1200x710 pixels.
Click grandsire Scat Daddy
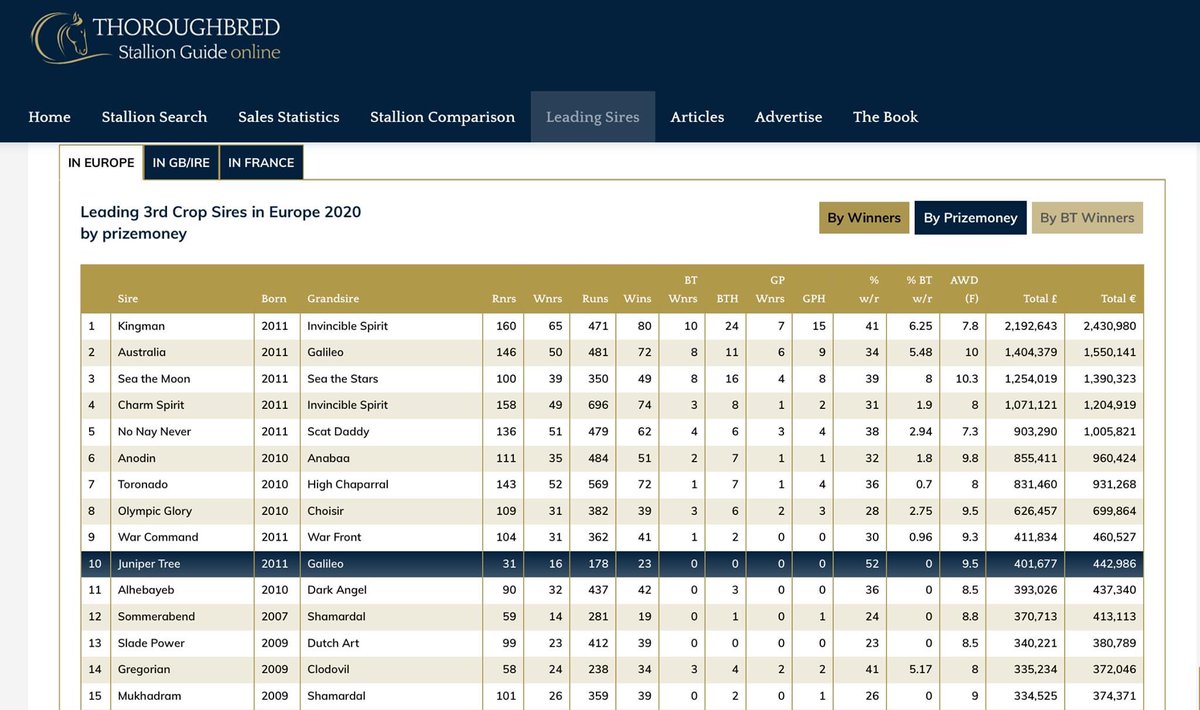tap(338, 432)
